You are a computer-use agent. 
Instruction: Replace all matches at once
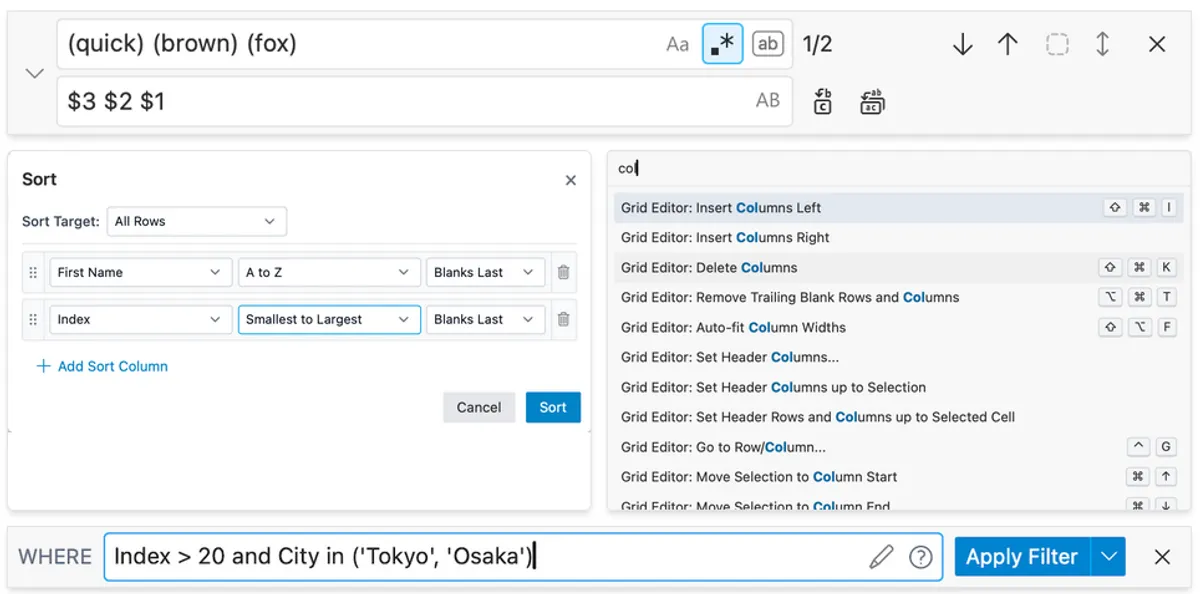(871, 101)
